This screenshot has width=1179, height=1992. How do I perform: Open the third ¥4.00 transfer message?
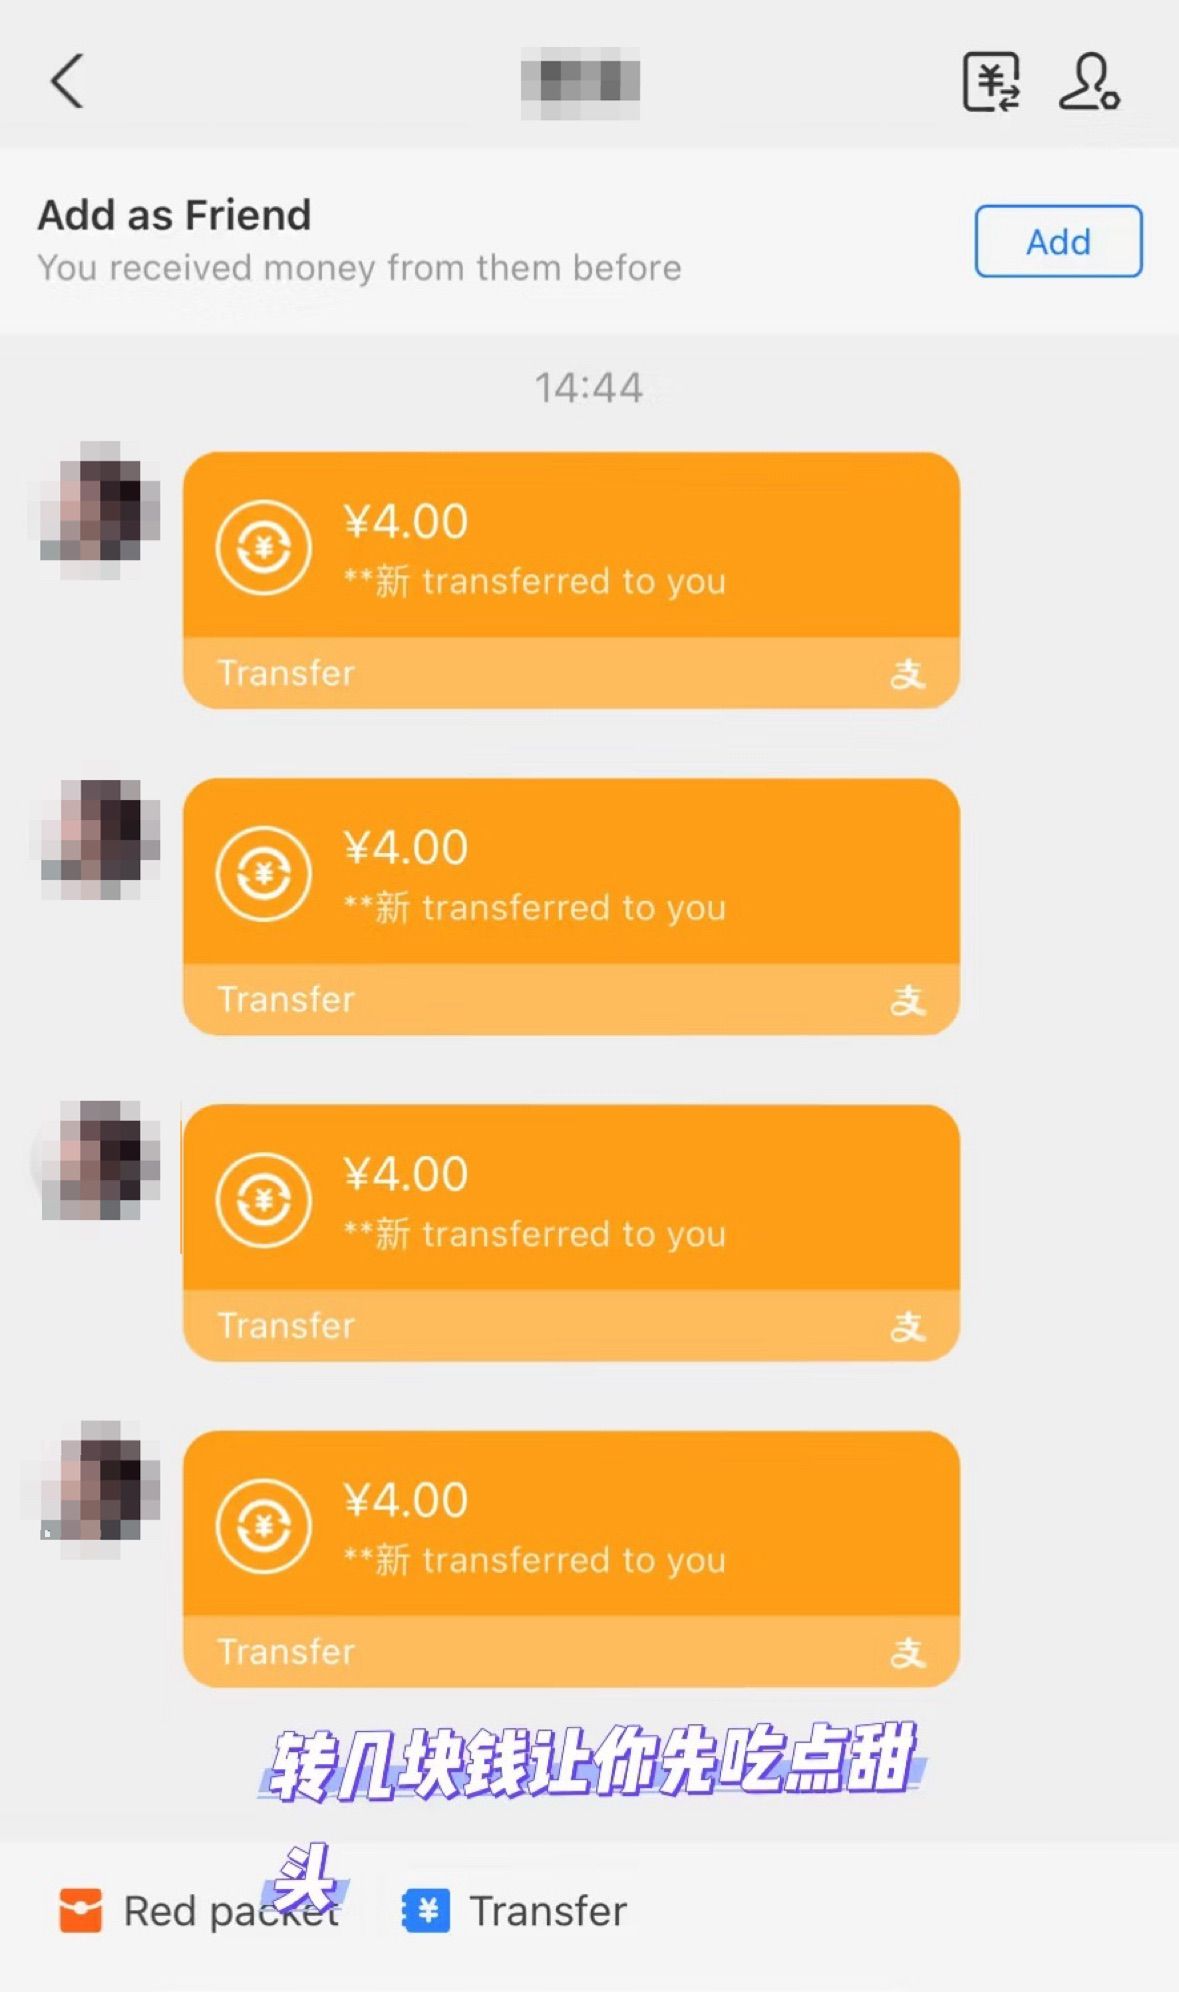tap(571, 1232)
